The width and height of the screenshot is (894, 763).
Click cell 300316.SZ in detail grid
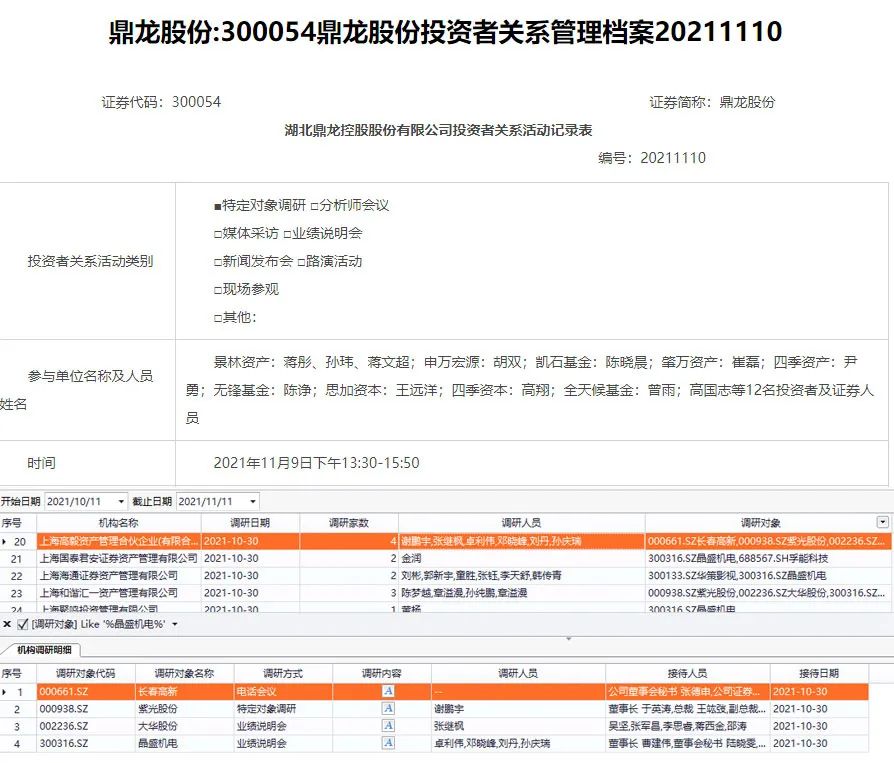point(86,744)
